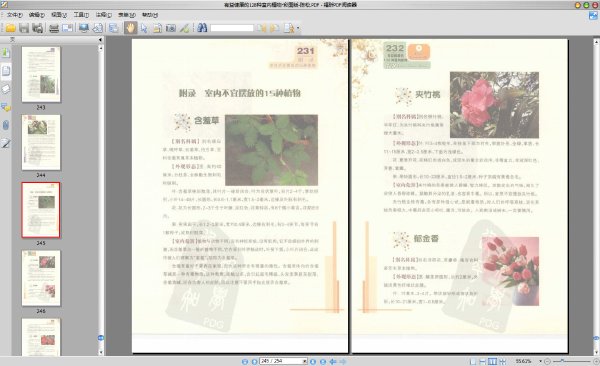Select the page 246 thumbnail
The width and height of the screenshot is (600, 366).
point(41,278)
